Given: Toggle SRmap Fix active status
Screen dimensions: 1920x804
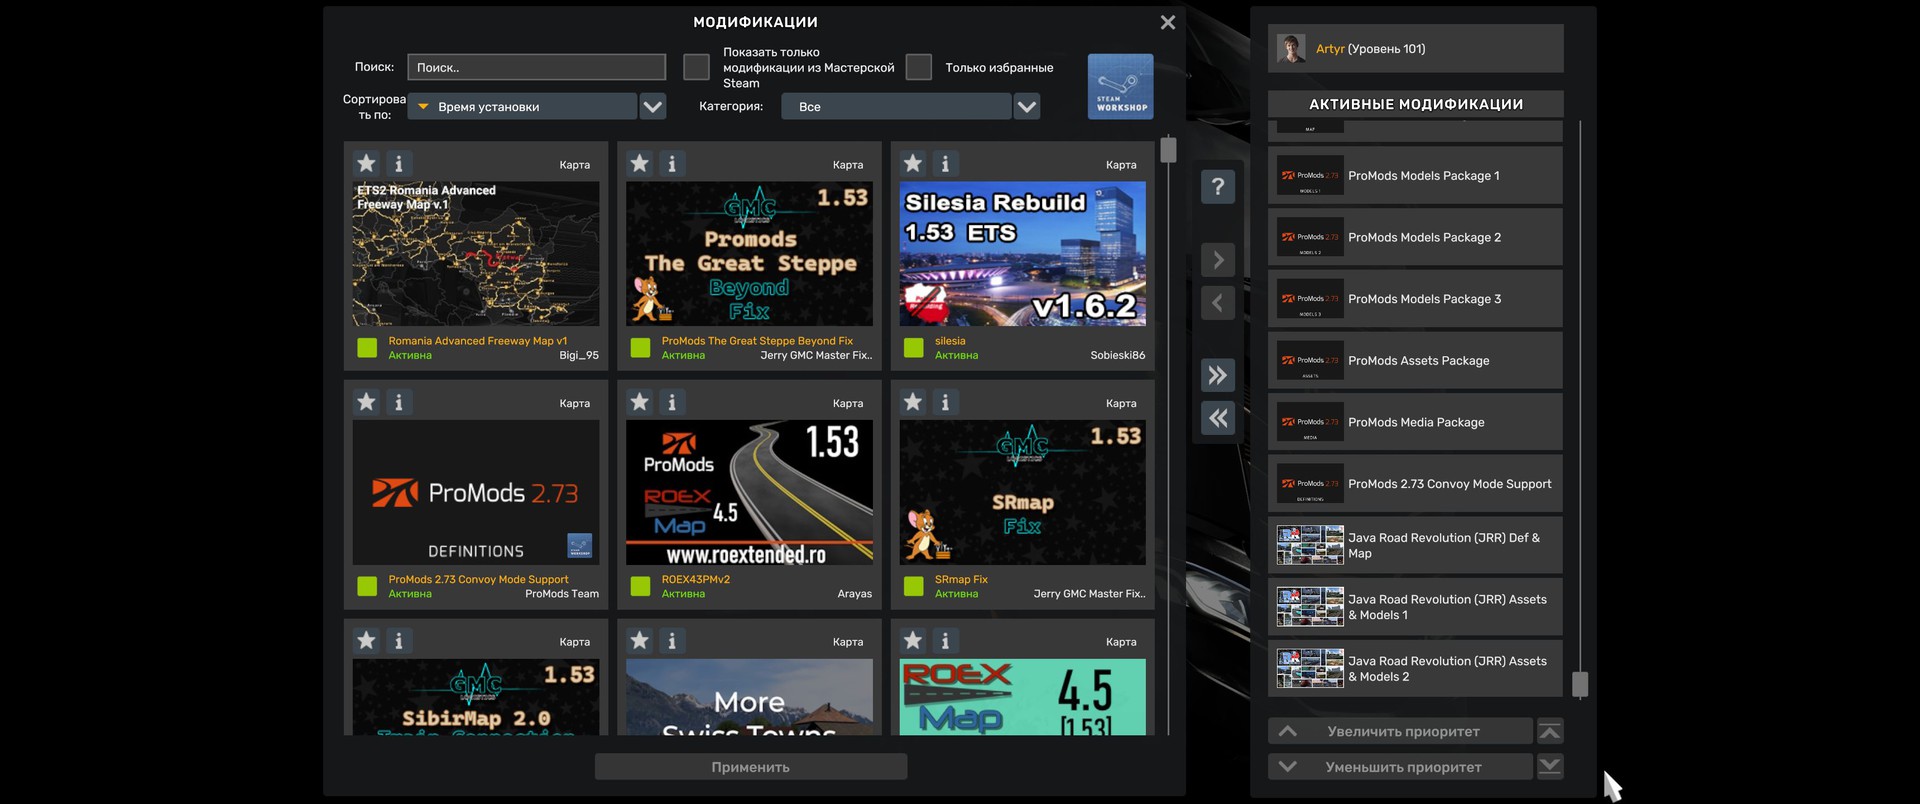Looking at the screenshot, I should [x=913, y=586].
